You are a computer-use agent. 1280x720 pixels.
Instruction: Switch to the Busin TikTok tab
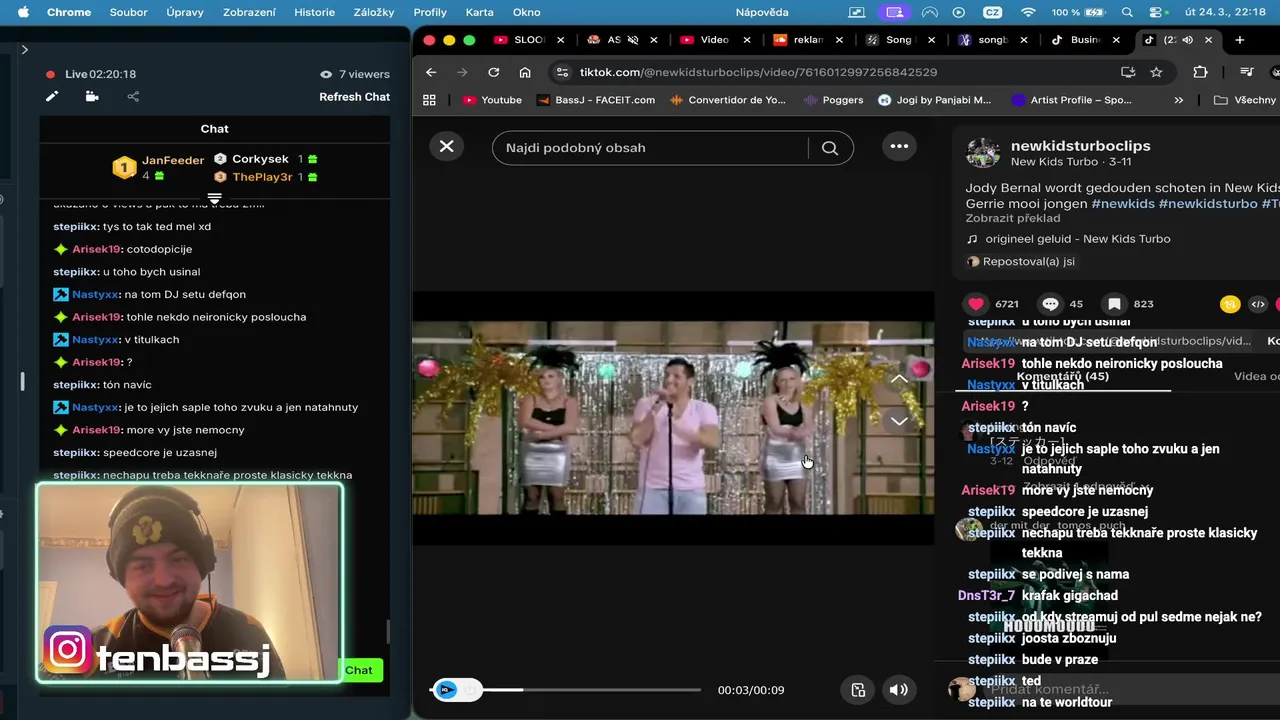point(1085,40)
